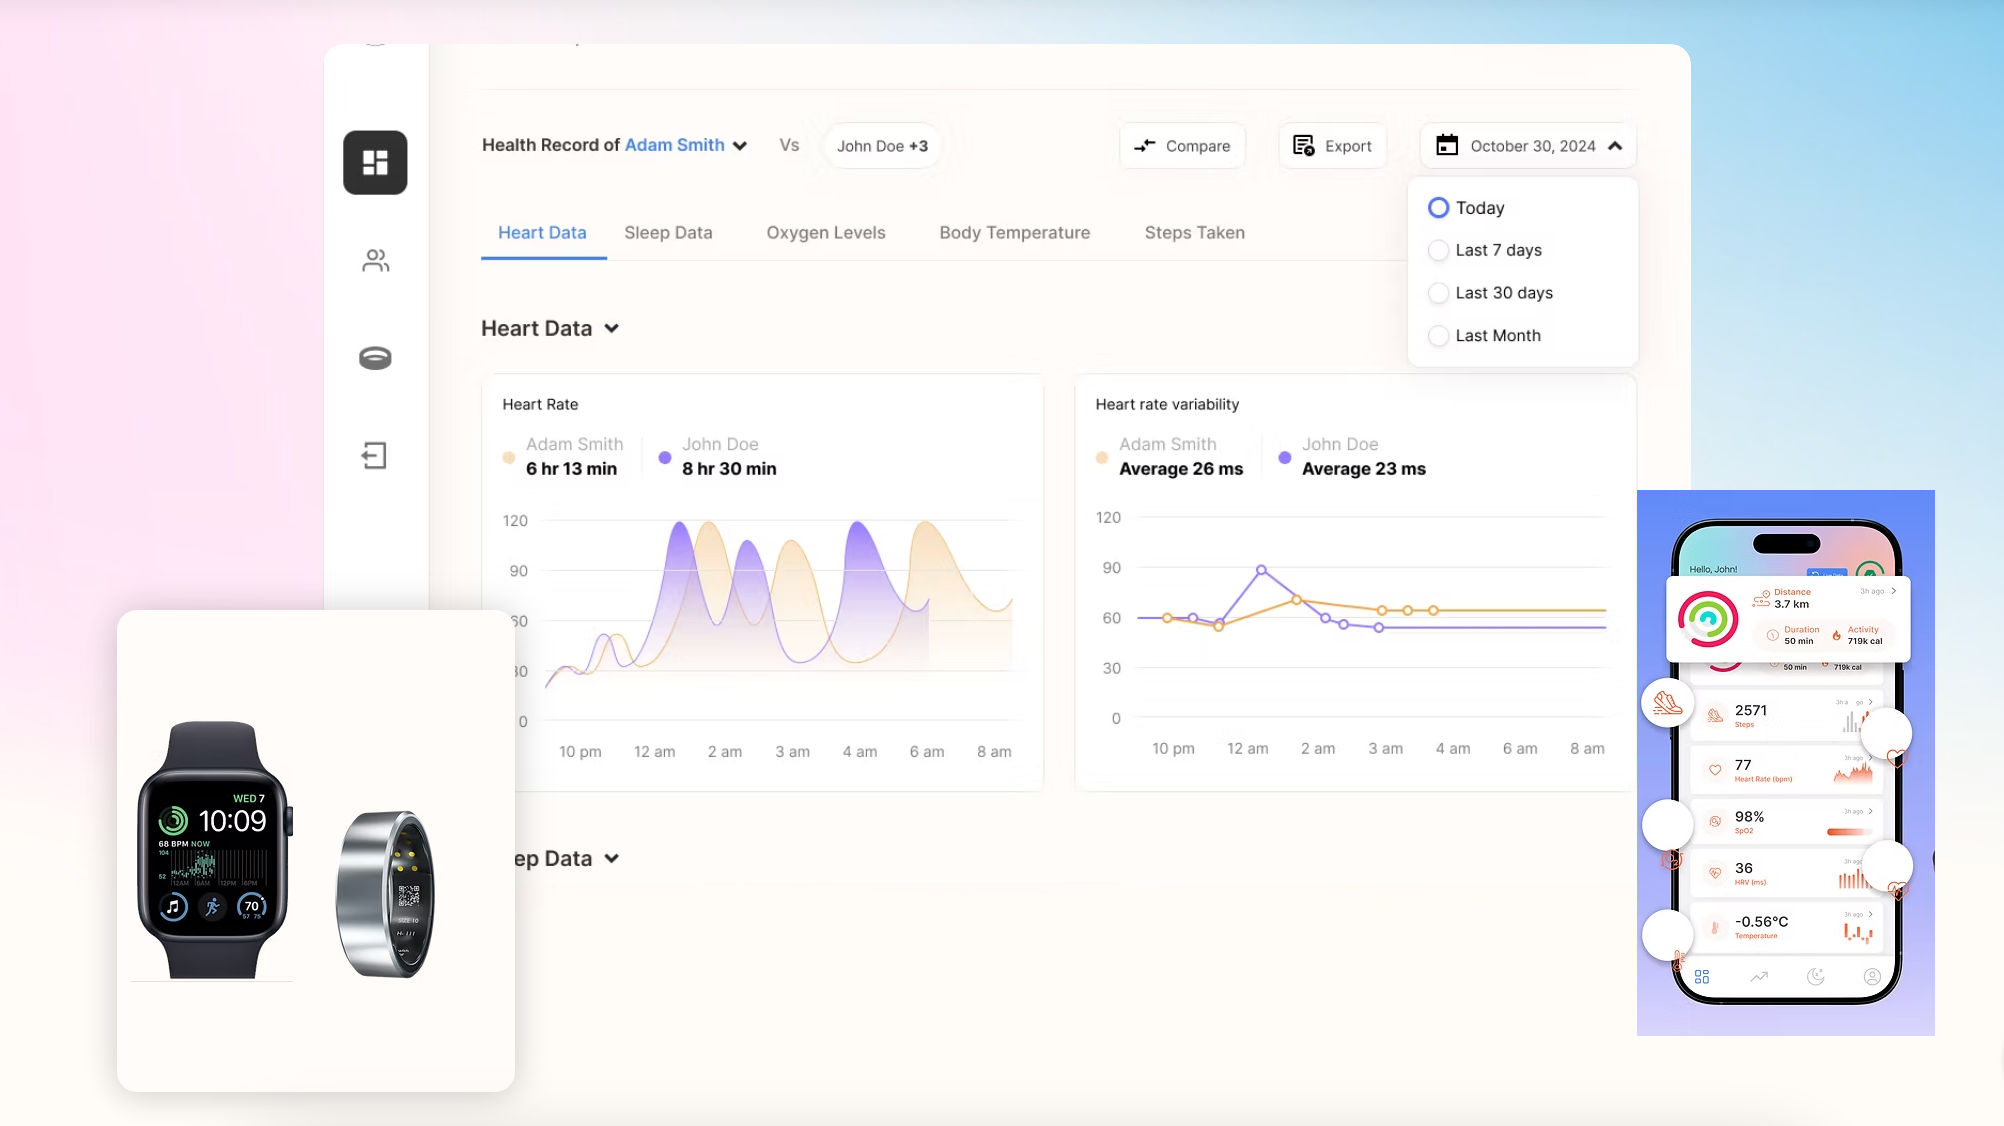Switch to the Sleep Data tab
This screenshot has height=1126, width=2004.
point(668,233)
